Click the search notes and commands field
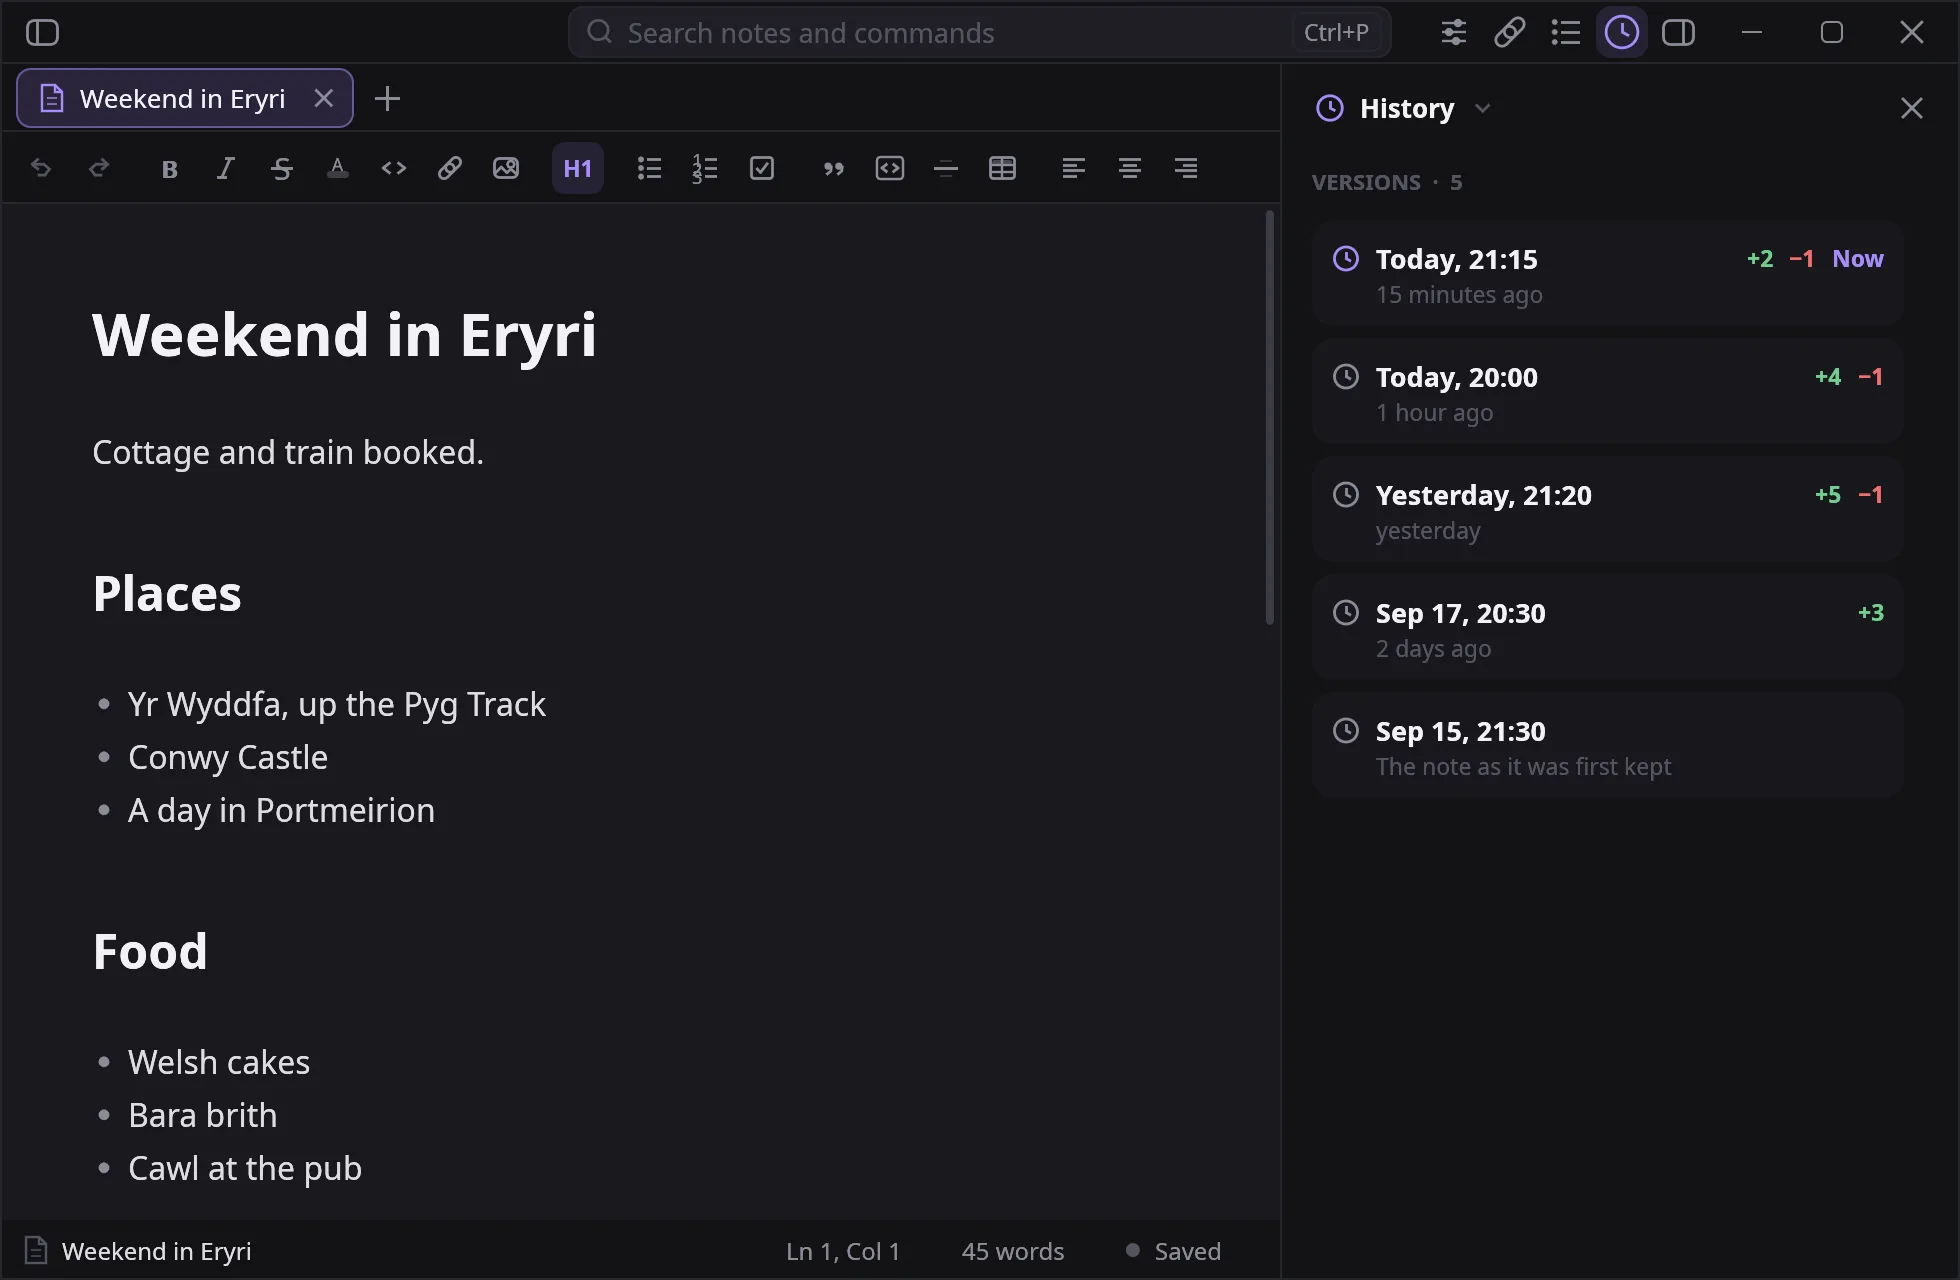 979,32
